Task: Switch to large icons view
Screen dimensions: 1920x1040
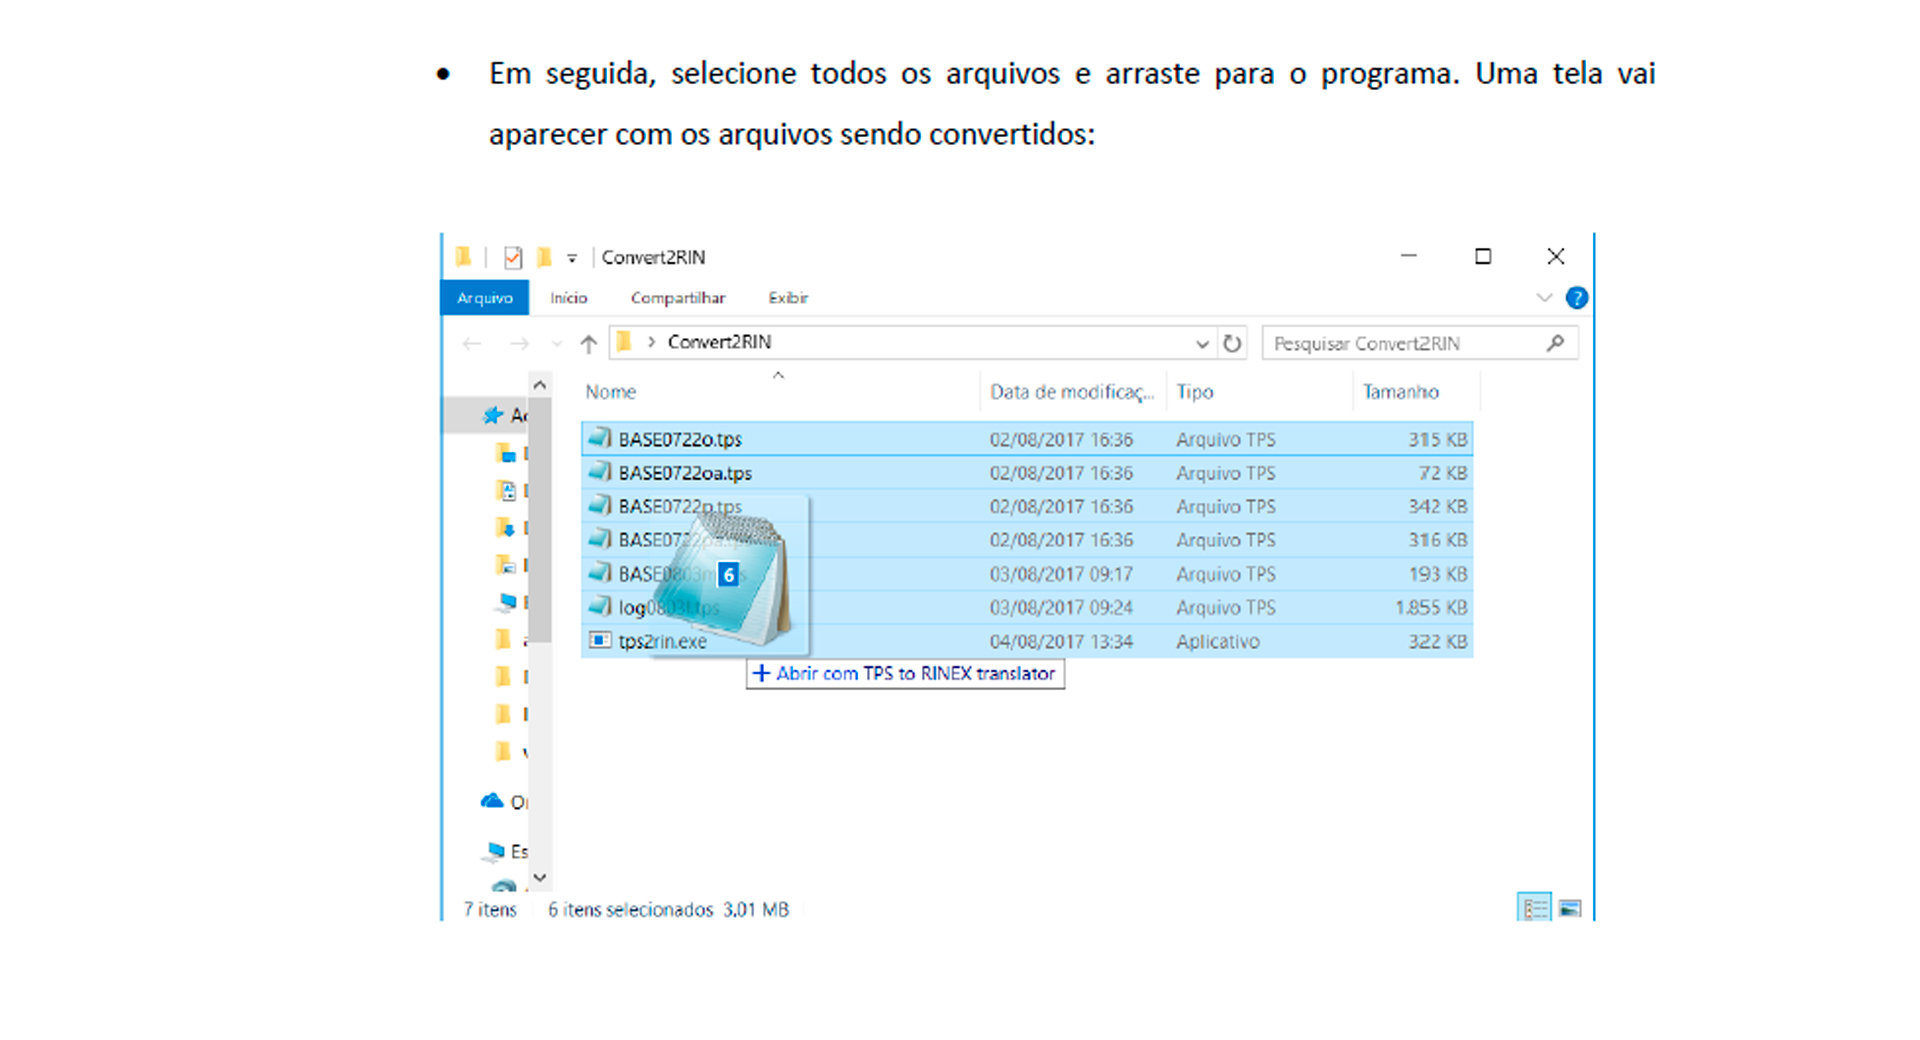Action: tap(1570, 908)
